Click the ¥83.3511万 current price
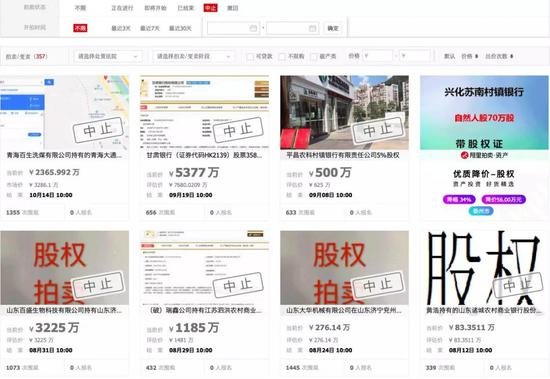This screenshot has width=550, height=379. pyautogui.click(x=472, y=327)
